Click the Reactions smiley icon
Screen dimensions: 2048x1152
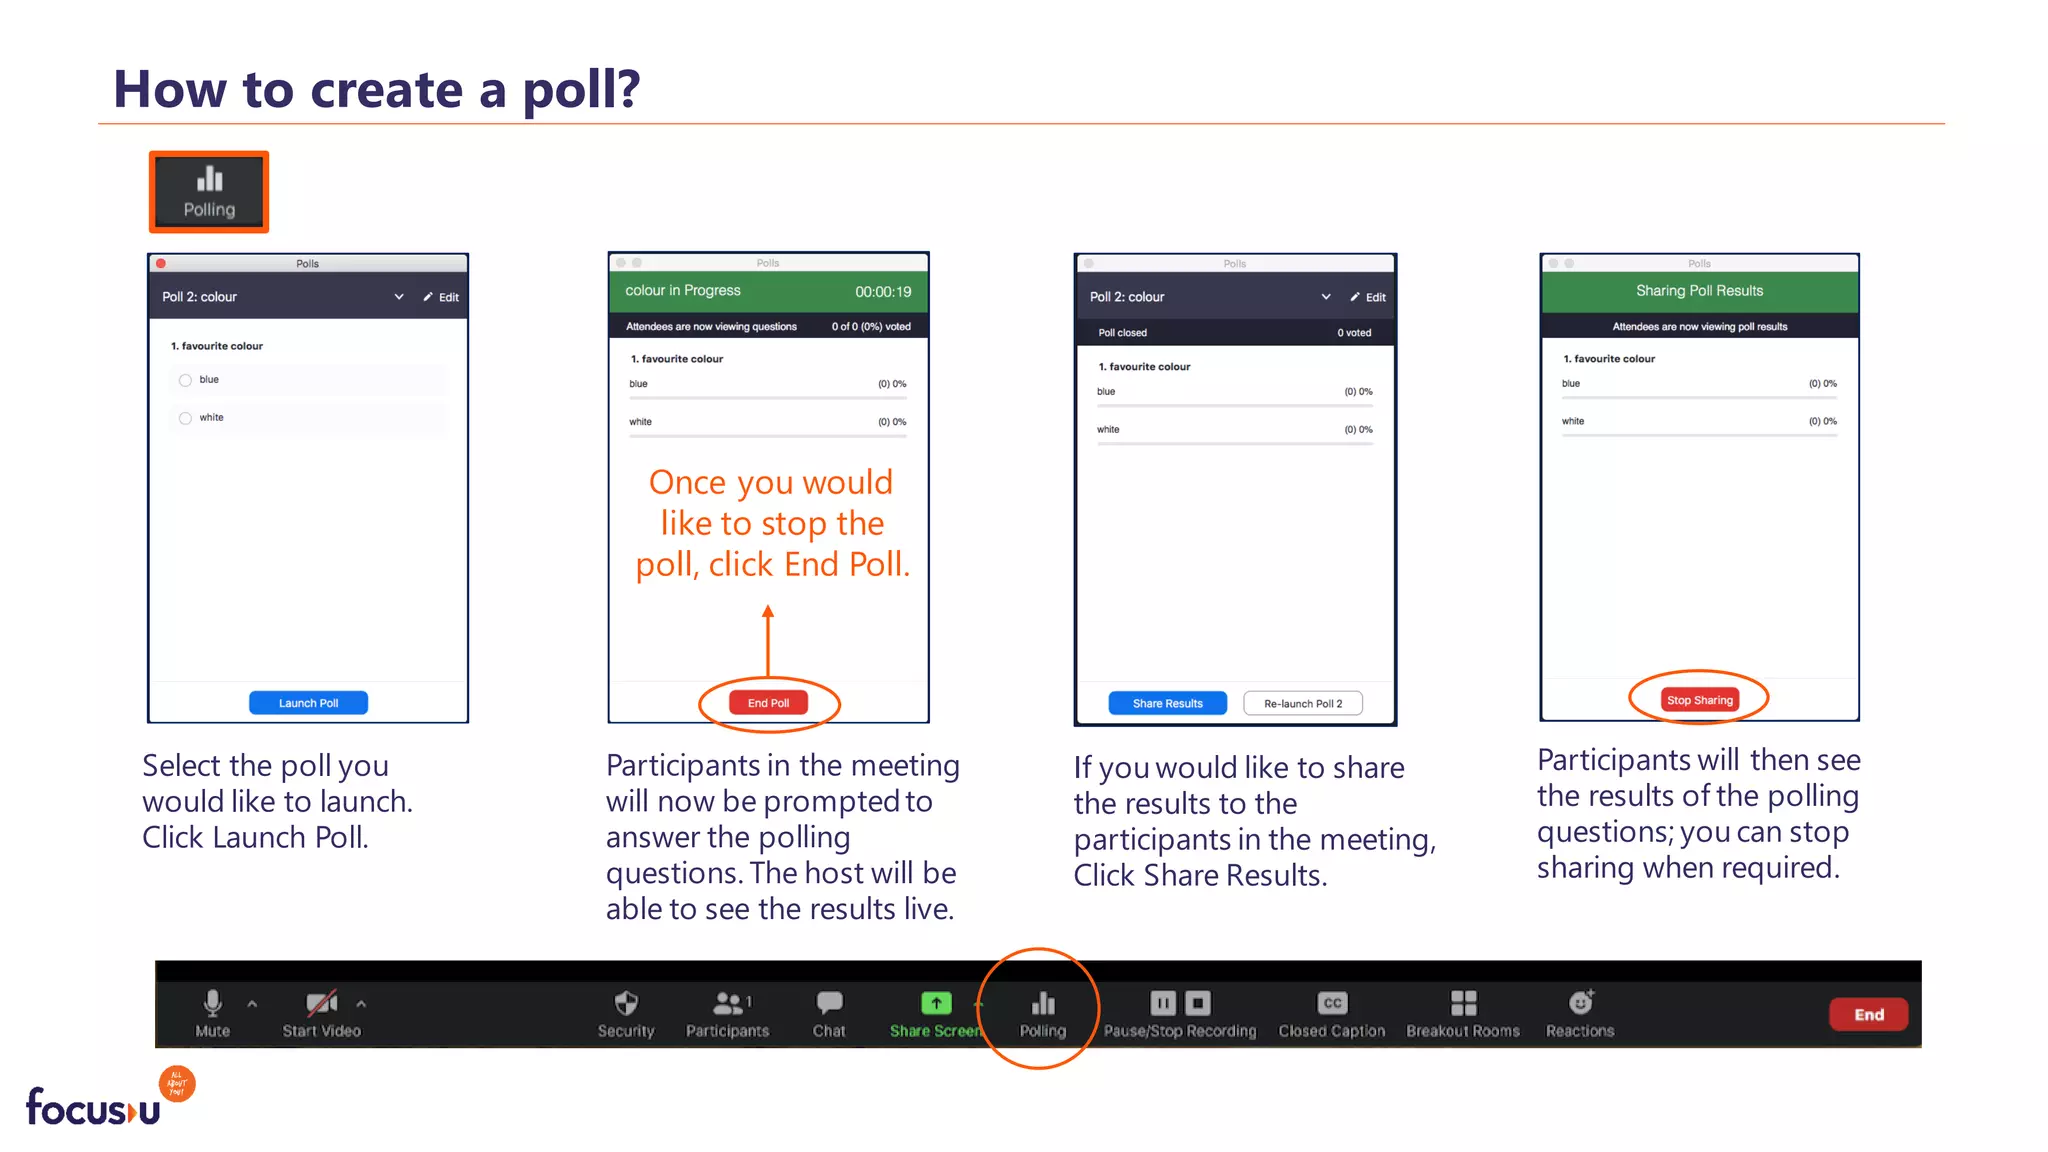tap(1580, 1003)
